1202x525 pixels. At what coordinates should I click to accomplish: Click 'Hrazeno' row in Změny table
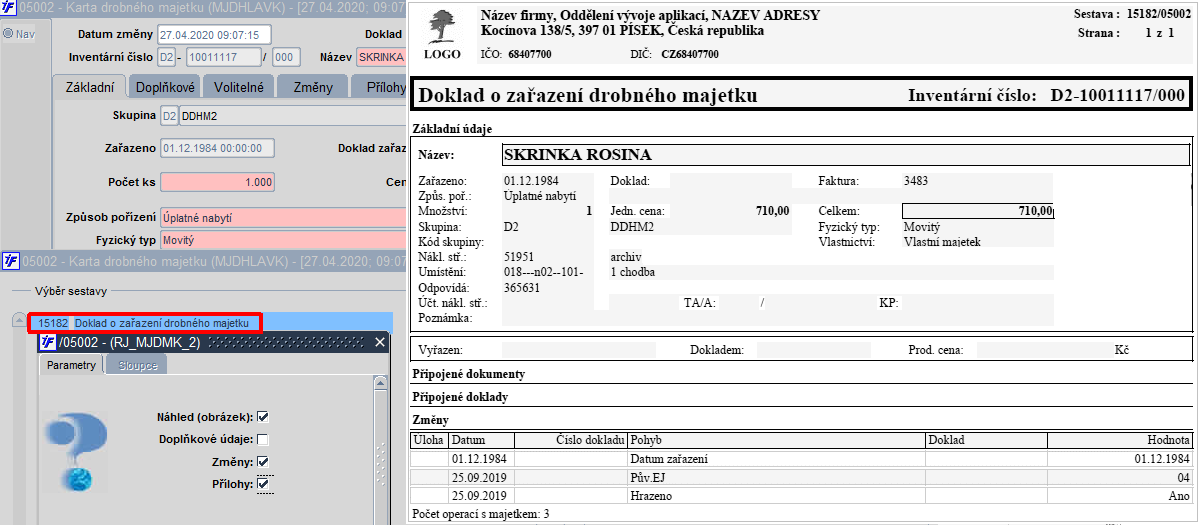click(802, 495)
